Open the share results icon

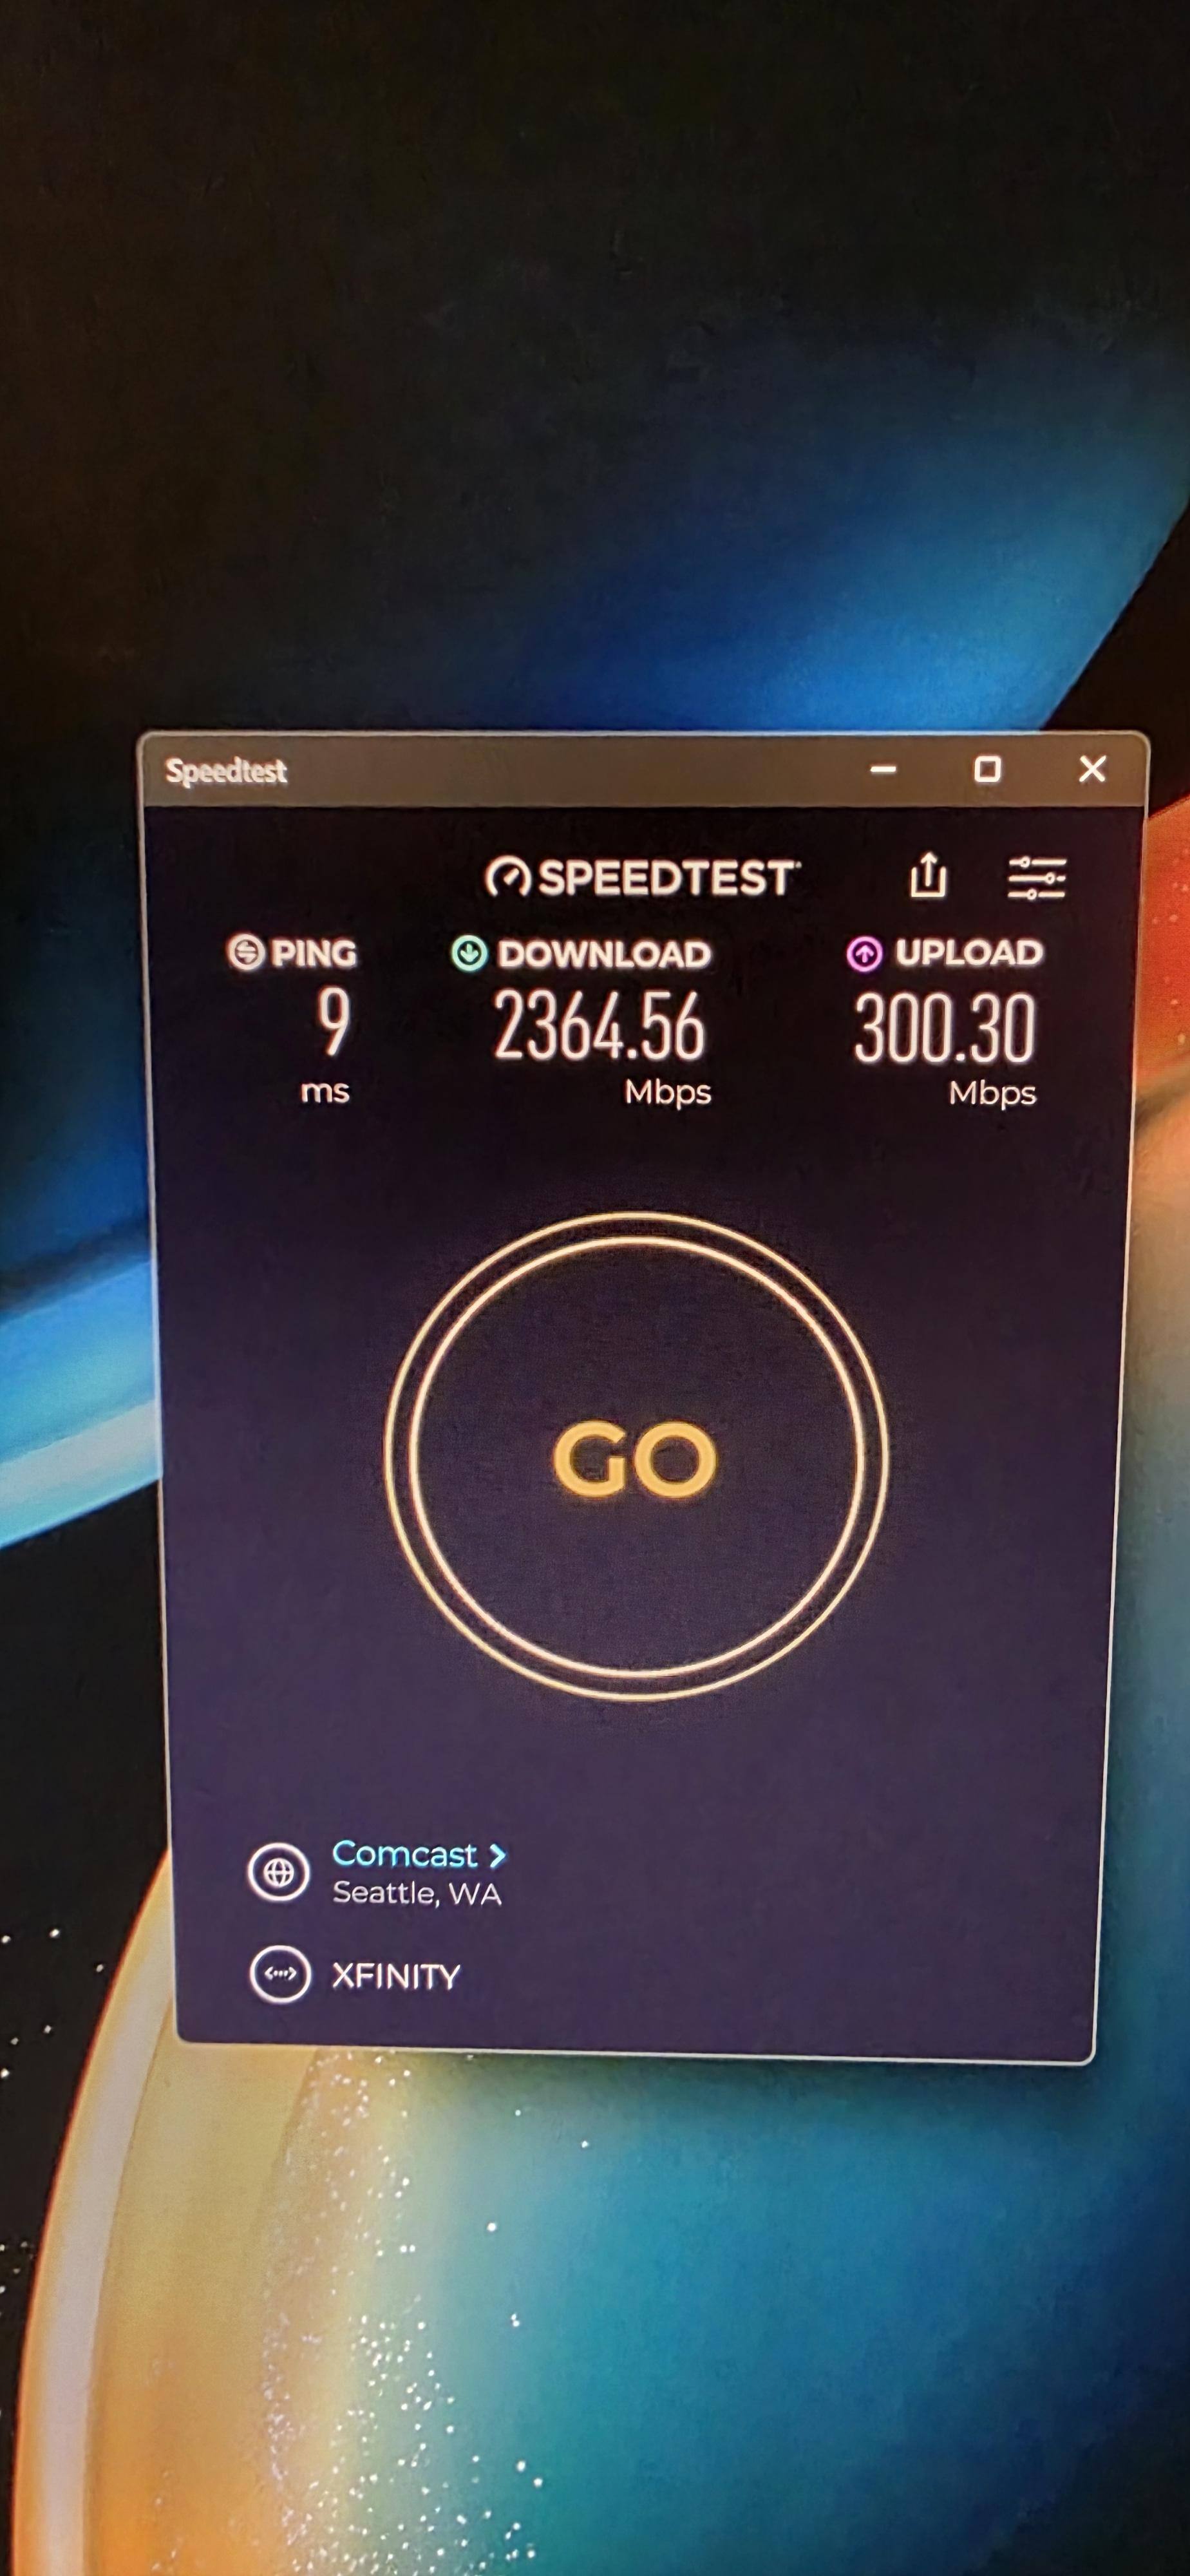[x=928, y=876]
